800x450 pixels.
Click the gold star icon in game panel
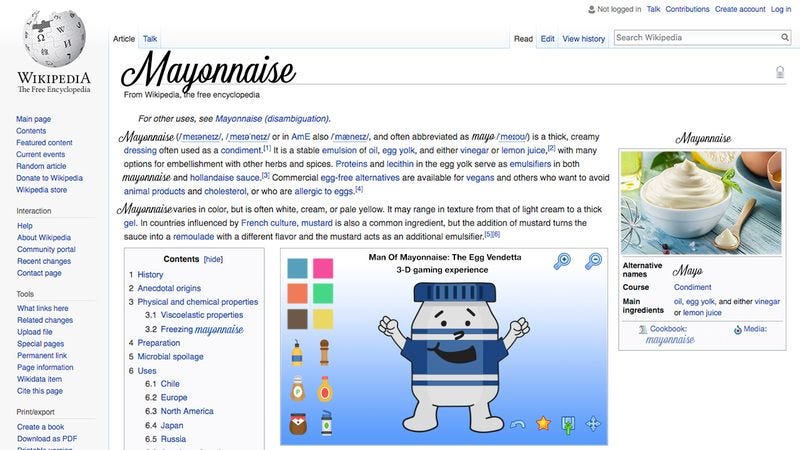(x=543, y=423)
